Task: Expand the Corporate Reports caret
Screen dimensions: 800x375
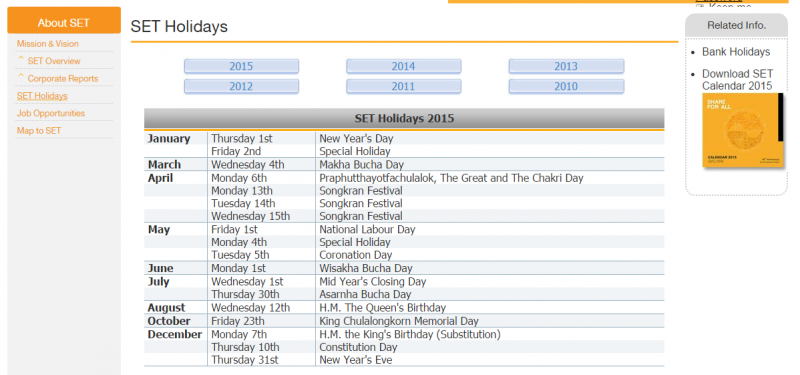Action: [x=20, y=77]
